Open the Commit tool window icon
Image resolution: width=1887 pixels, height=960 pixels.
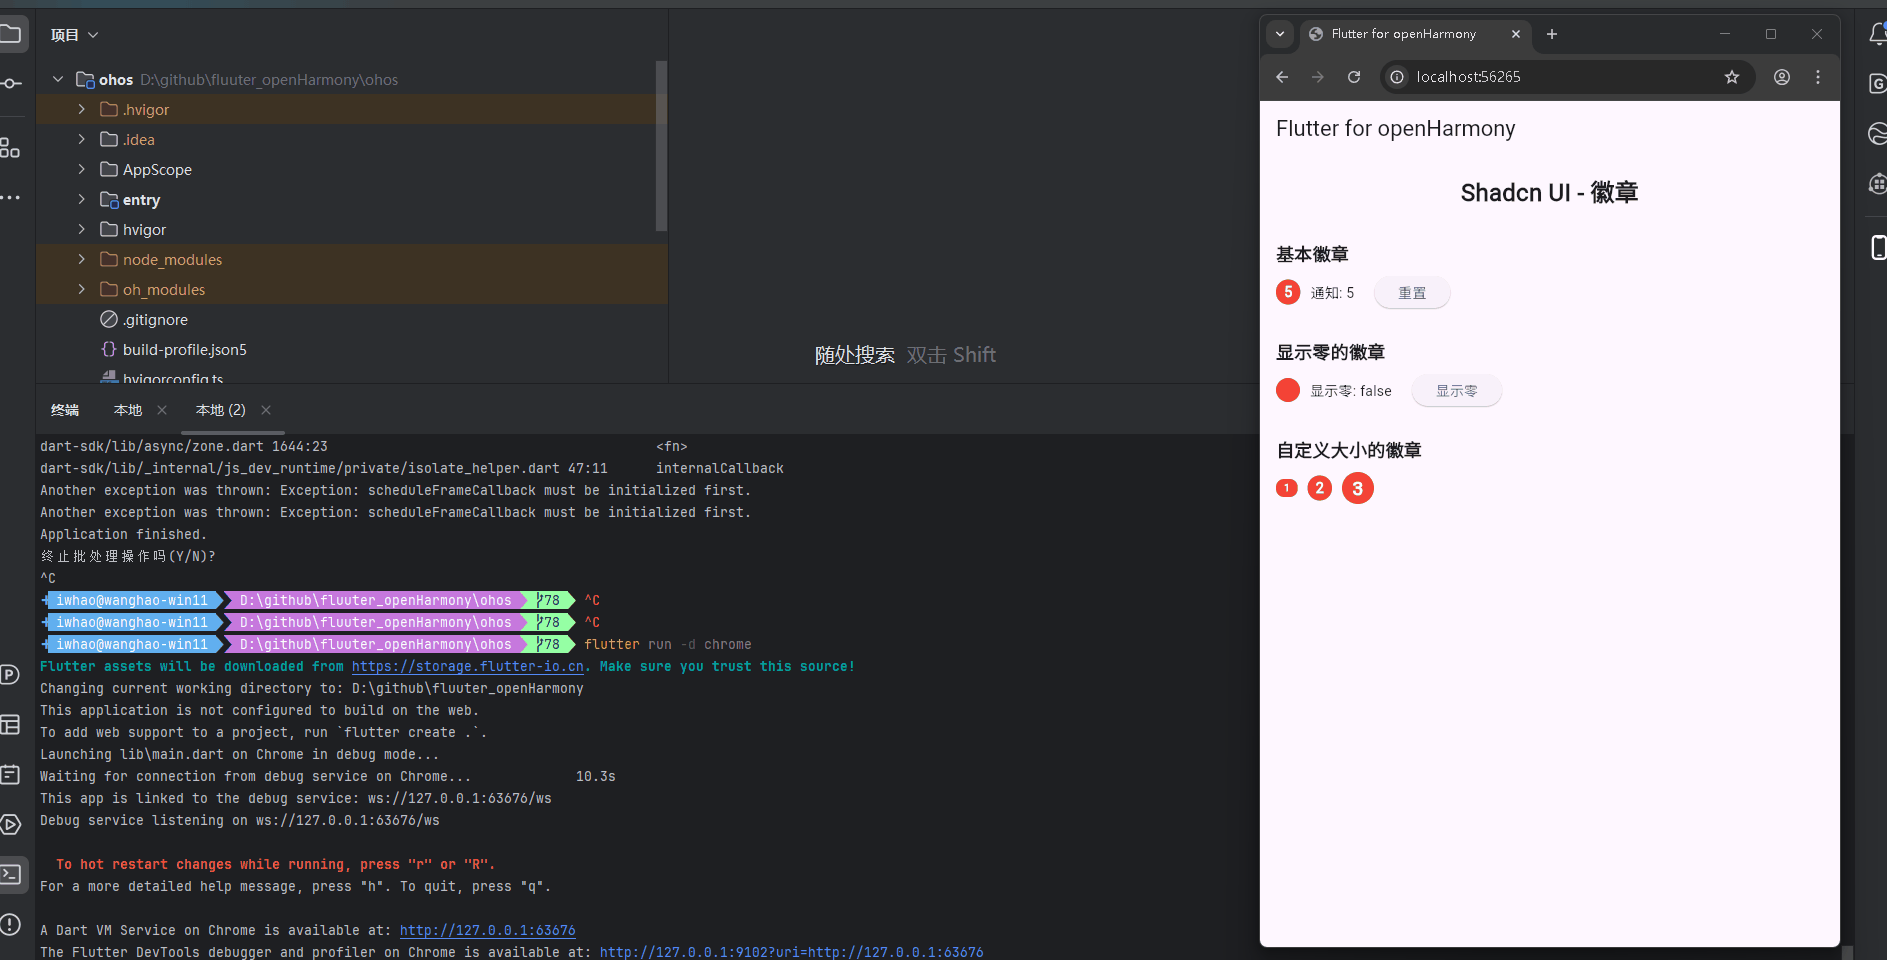pyautogui.click(x=10, y=83)
